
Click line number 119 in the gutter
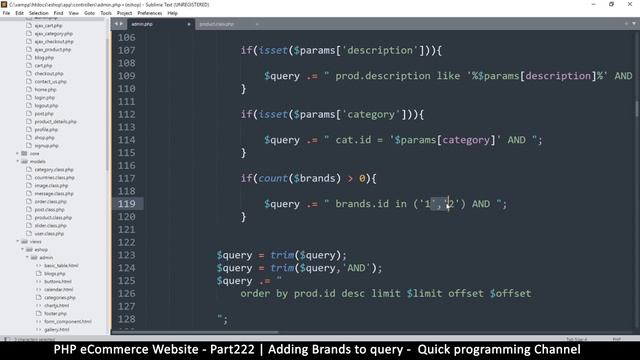tap(127, 204)
